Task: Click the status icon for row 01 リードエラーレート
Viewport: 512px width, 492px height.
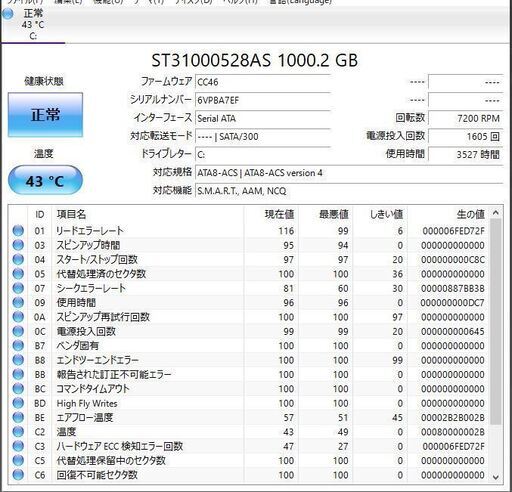Action: [x=18, y=231]
